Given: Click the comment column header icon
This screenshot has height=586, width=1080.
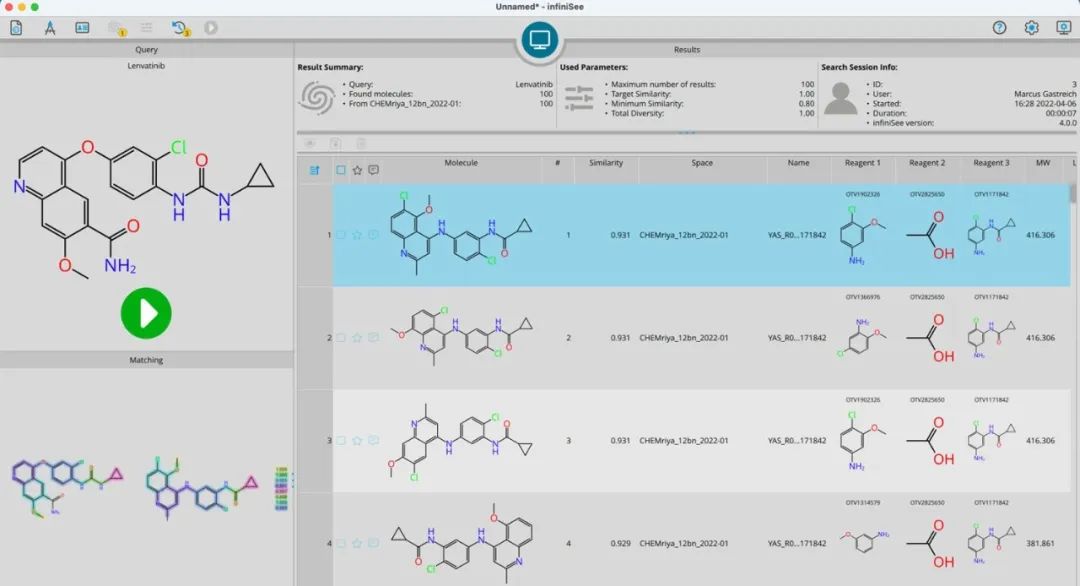Looking at the screenshot, I should click(373, 169).
